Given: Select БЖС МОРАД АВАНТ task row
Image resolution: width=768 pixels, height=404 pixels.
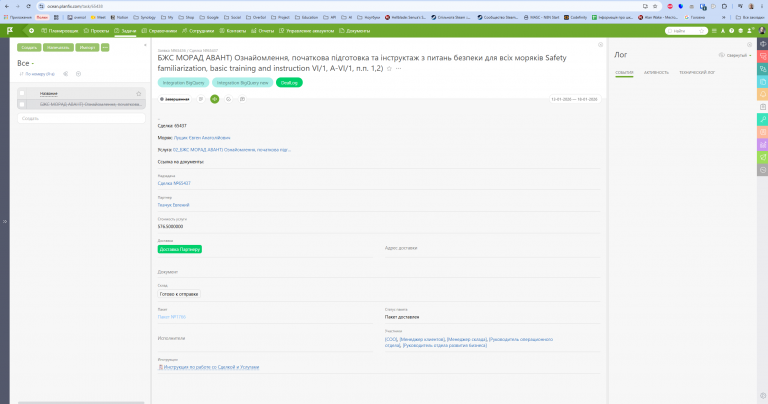Looking at the screenshot, I should 81,104.
